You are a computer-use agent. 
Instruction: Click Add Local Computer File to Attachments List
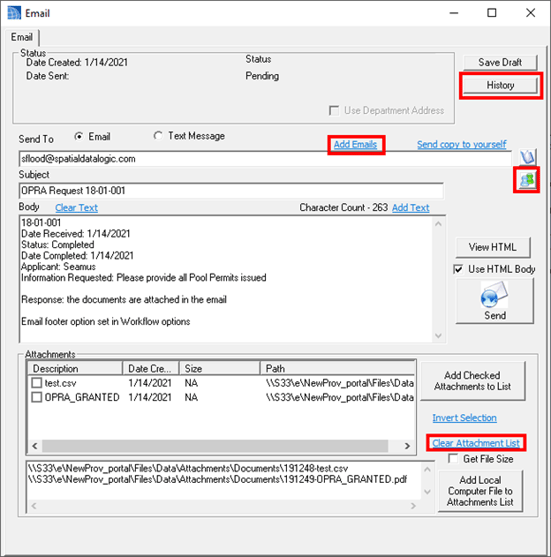[x=480, y=491]
